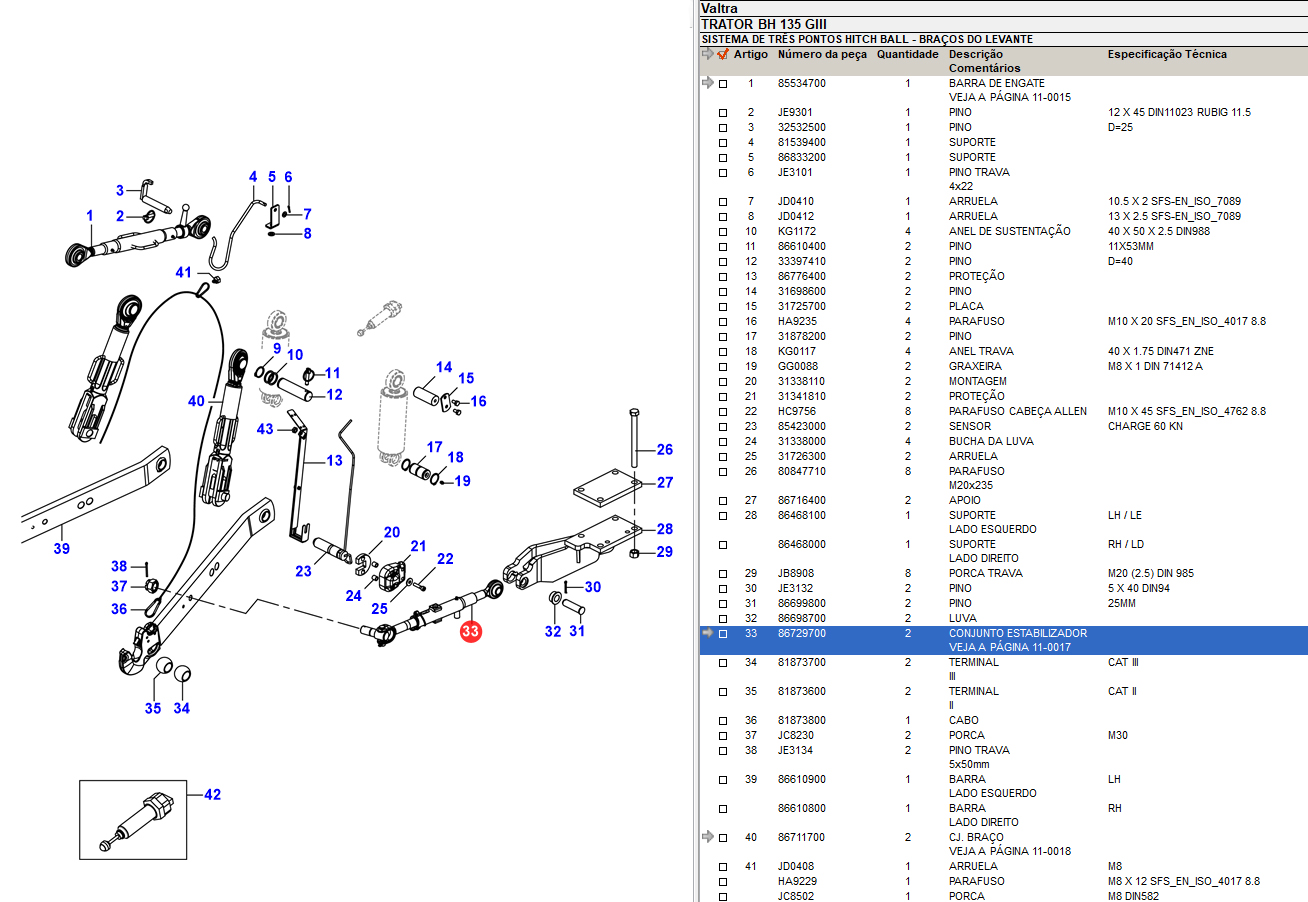This screenshot has height=902, width=1308.
Task: Enable the checkbox for part 86468000 SUPORTE
Action: 723,545
